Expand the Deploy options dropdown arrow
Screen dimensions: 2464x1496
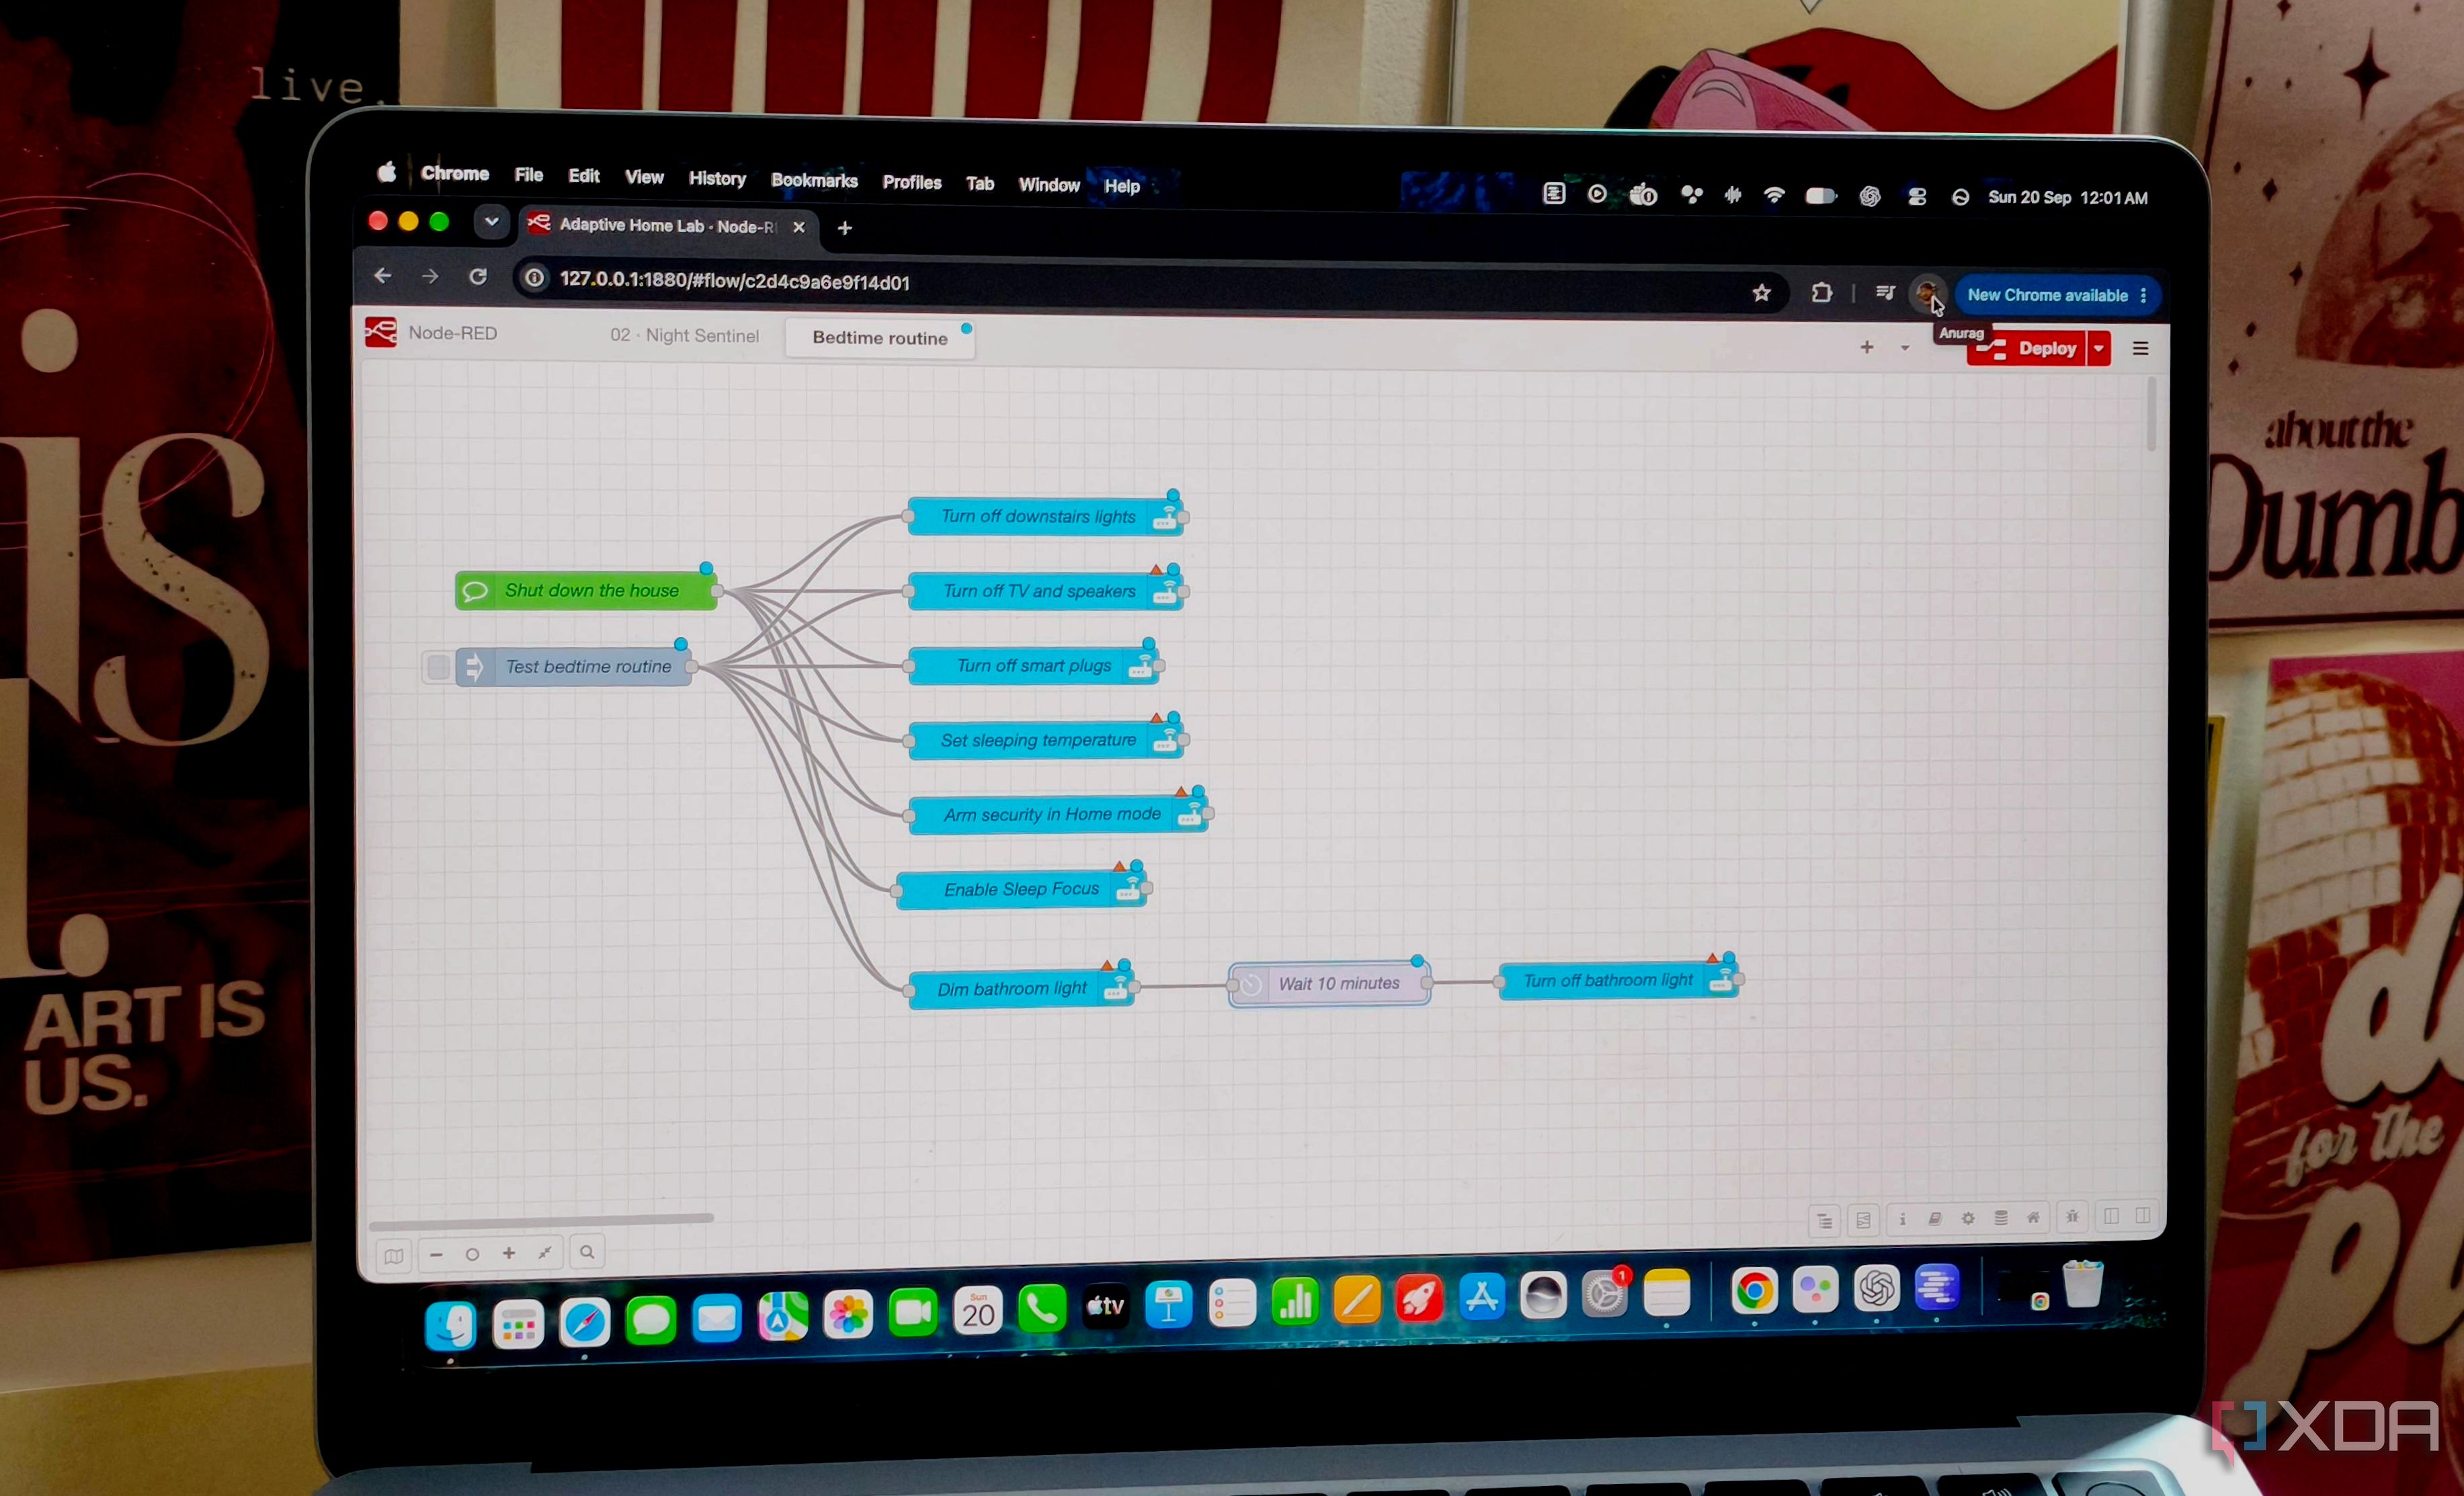(2099, 348)
